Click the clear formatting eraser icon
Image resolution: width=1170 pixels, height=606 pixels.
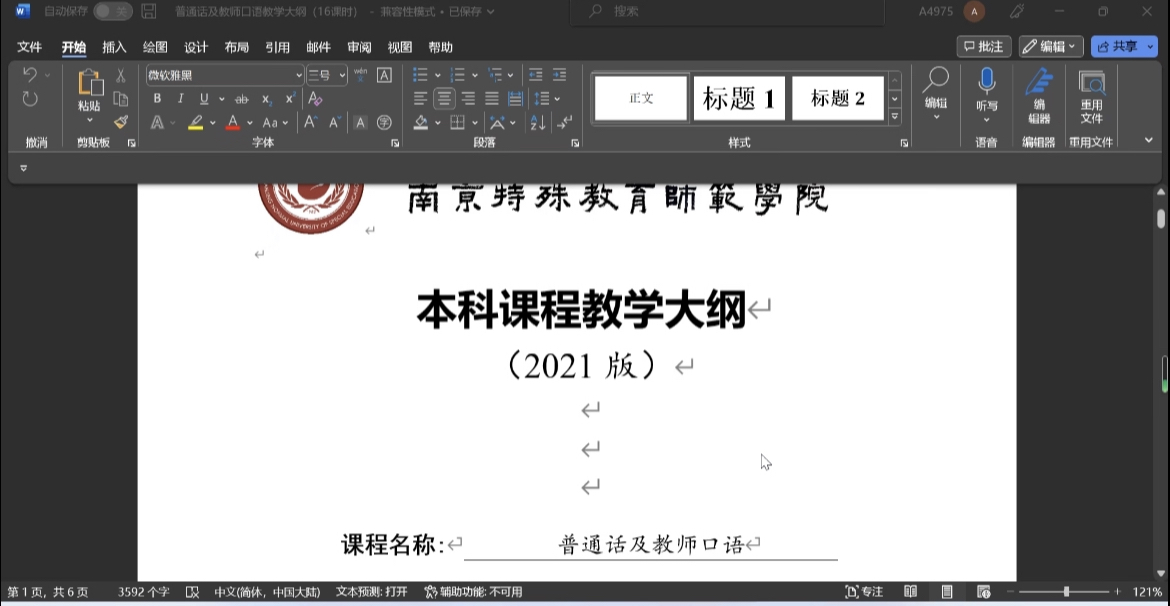click(x=315, y=99)
